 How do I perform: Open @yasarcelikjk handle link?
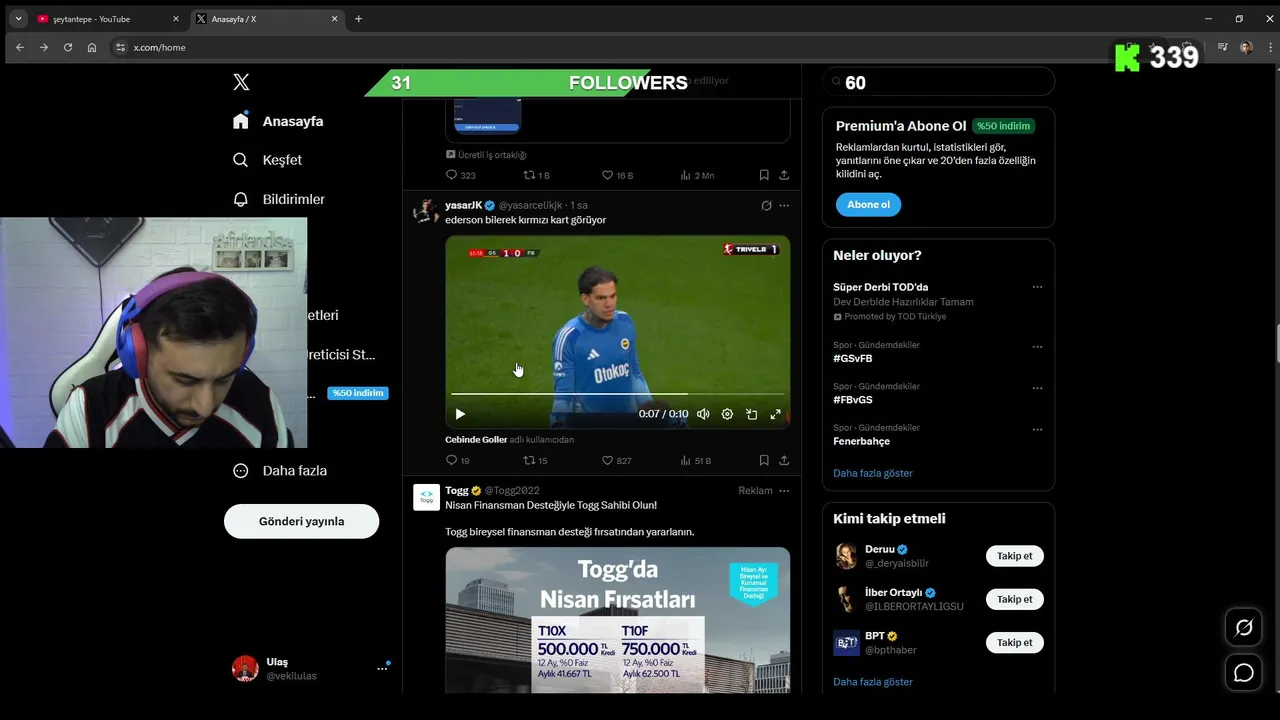click(x=530, y=205)
